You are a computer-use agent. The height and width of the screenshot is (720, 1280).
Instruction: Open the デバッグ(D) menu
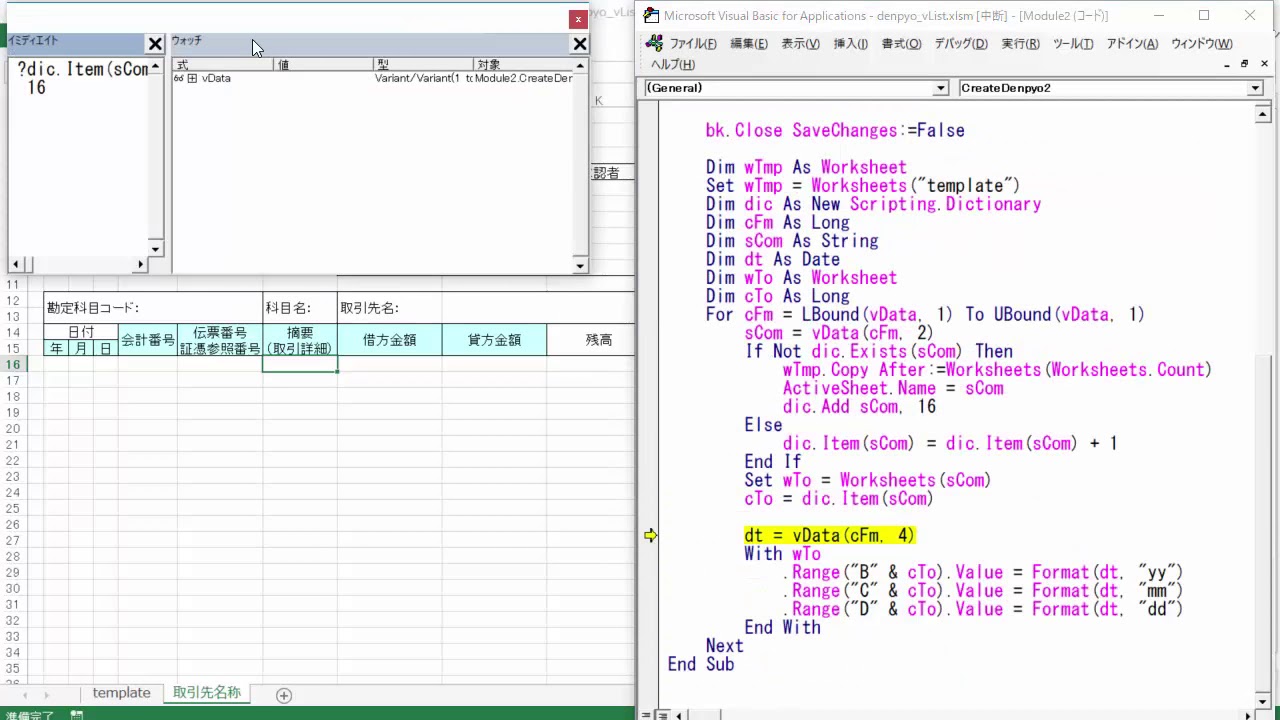tap(960, 44)
